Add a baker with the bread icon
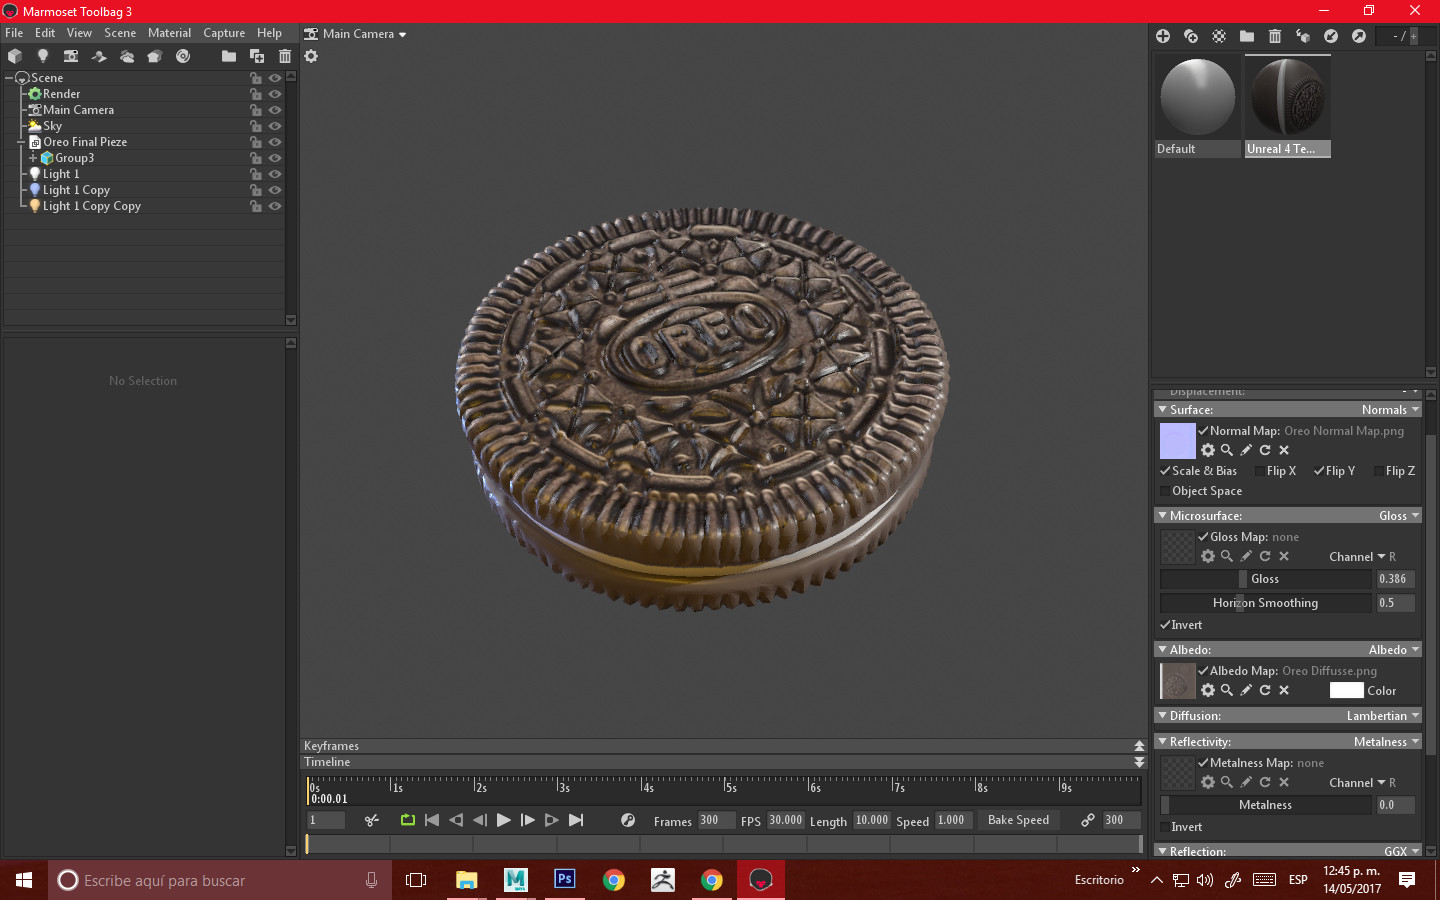 coord(155,56)
